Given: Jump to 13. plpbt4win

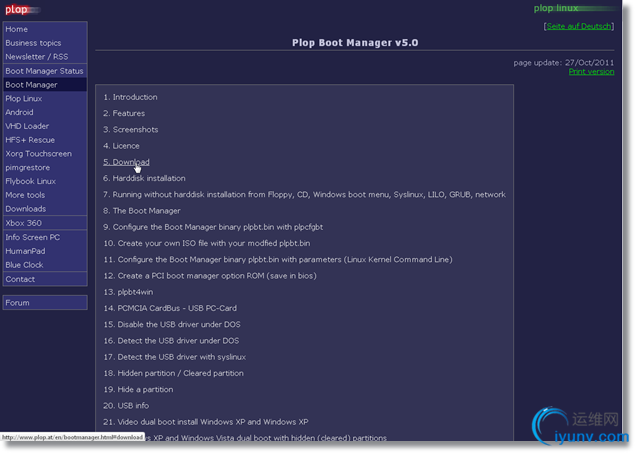Looking at the screenshot, I should tap(128, 291).
